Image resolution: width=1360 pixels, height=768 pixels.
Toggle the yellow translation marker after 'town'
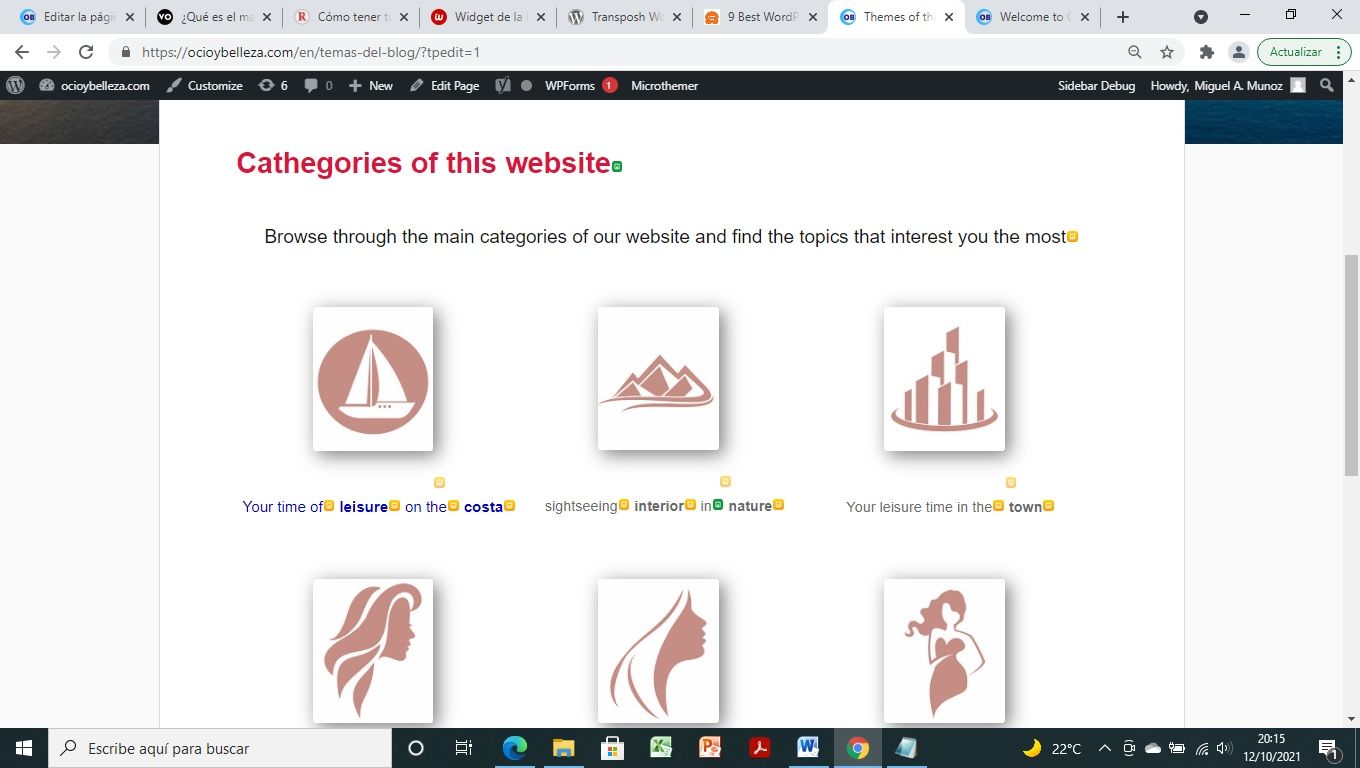[1048, 505]
